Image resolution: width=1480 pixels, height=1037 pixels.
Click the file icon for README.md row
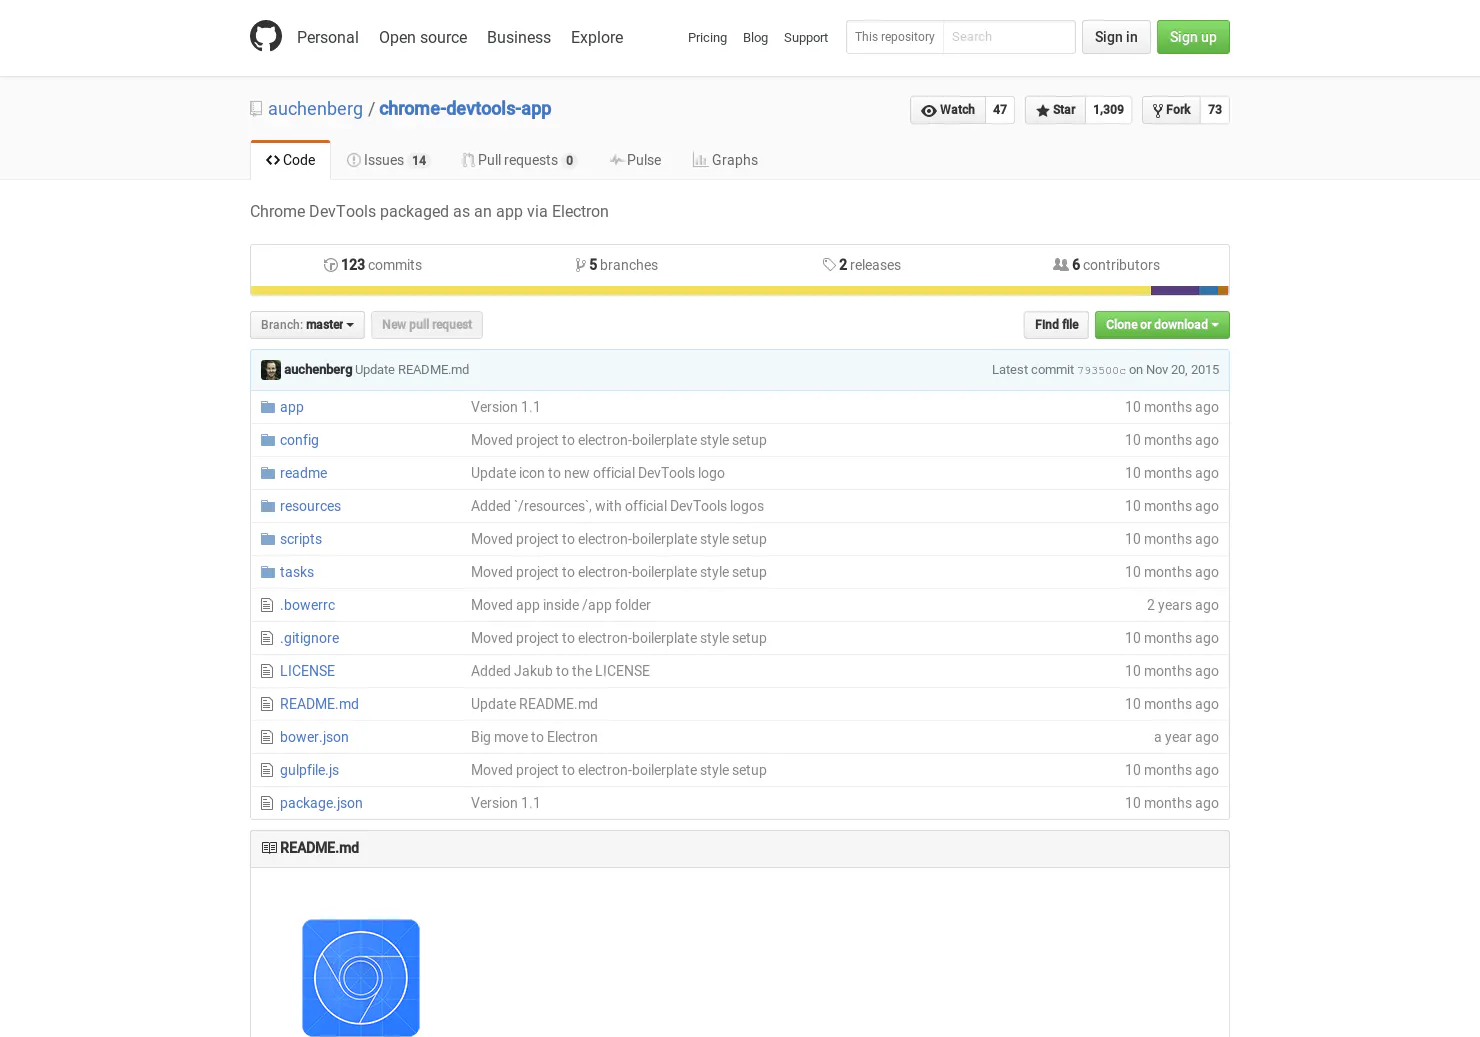point(267,704)
